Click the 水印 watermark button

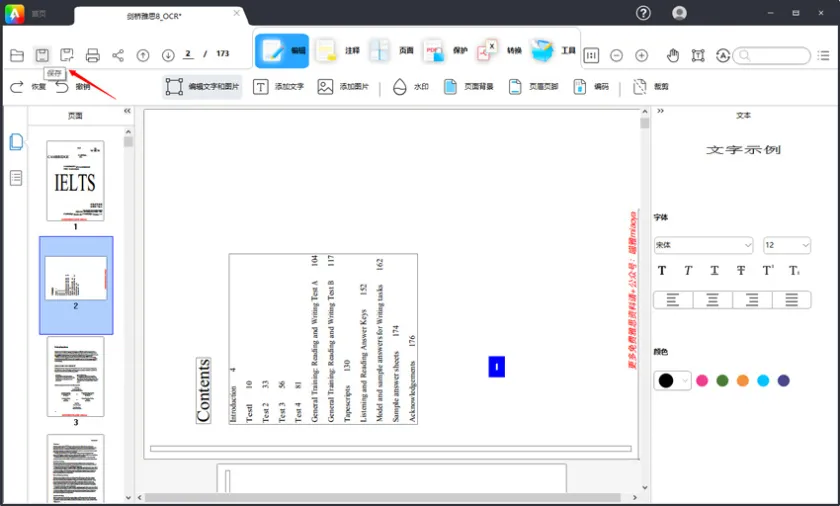411,87
